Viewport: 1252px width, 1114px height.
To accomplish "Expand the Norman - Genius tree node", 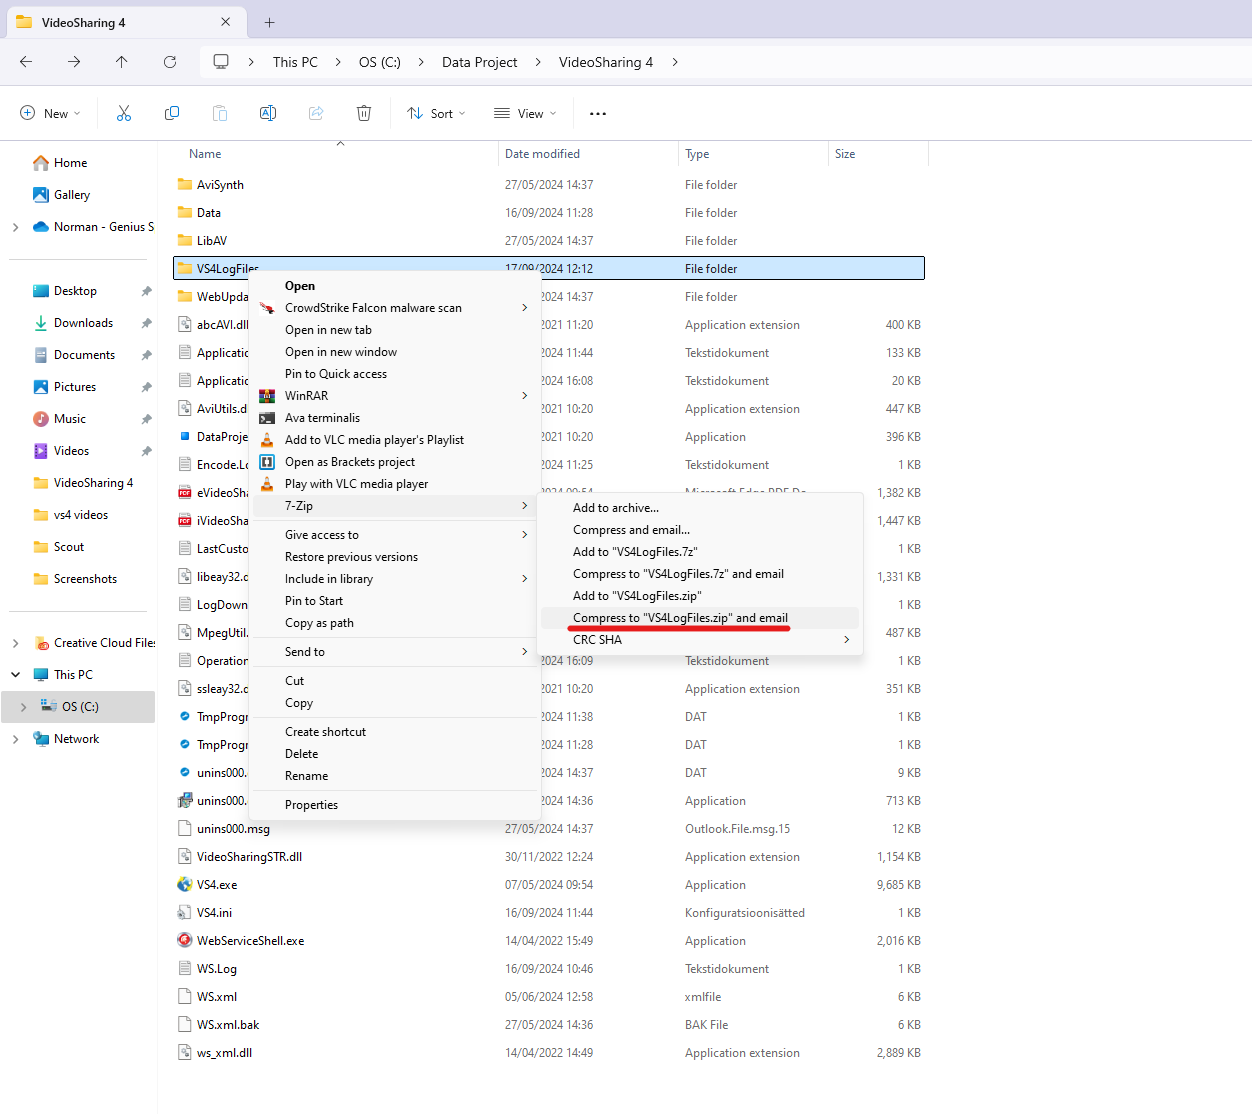I will (x=16, y=227).
